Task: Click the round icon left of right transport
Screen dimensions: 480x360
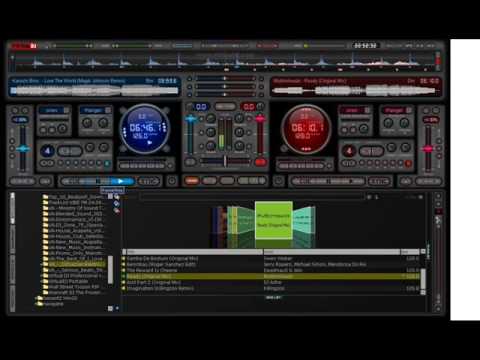Action: 278,181
